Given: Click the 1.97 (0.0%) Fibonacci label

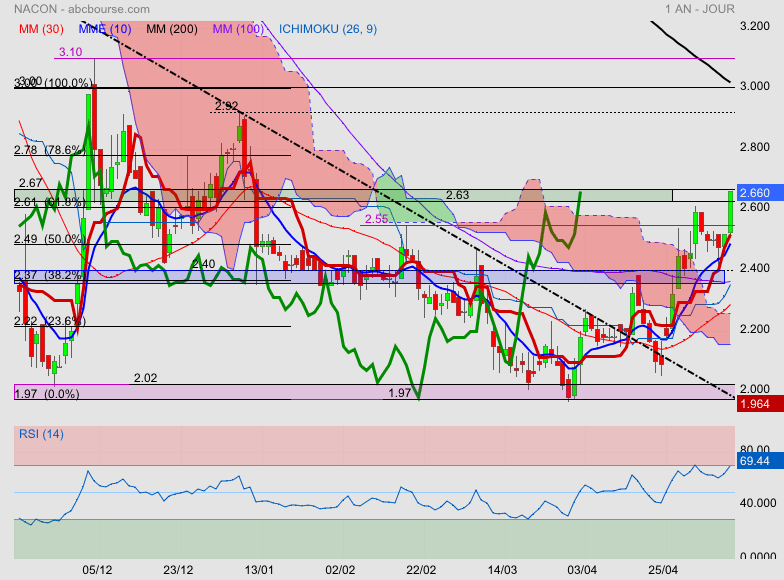Looking at the screenshot, I should [x=46, y=394].
